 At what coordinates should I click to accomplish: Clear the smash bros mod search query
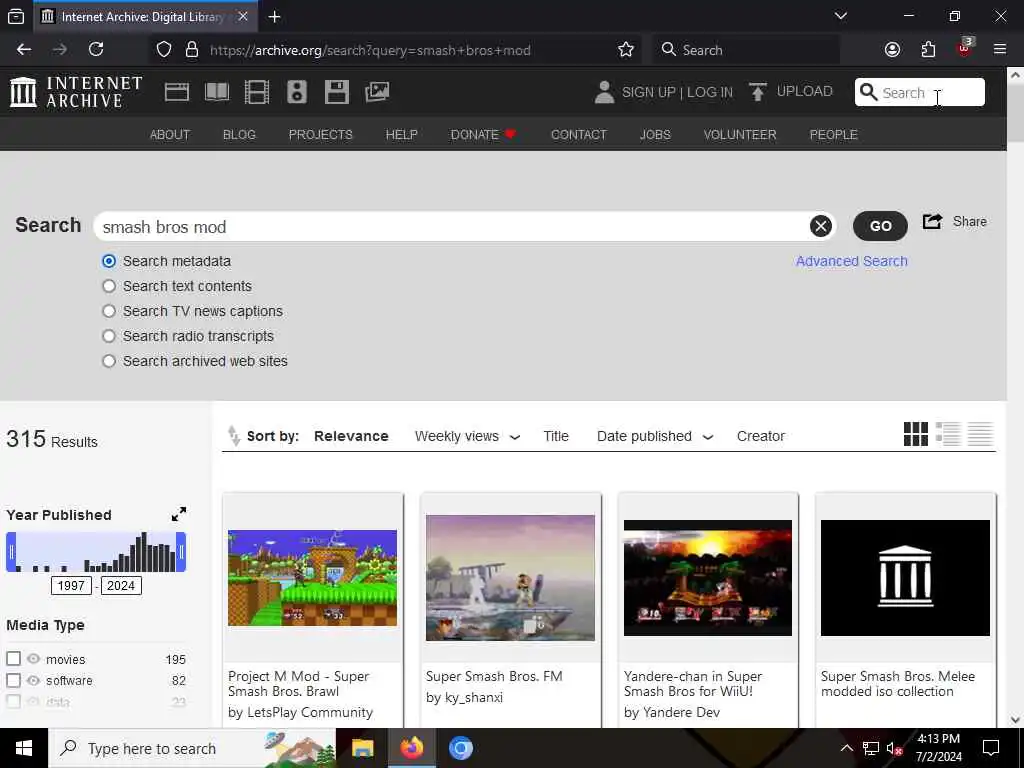coord(821,226)
